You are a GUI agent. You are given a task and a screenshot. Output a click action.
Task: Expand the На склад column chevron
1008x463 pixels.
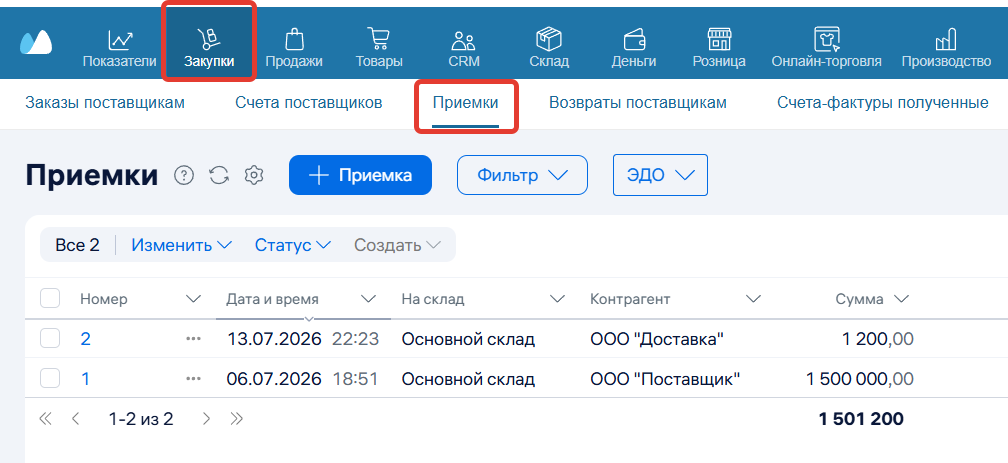557,299
